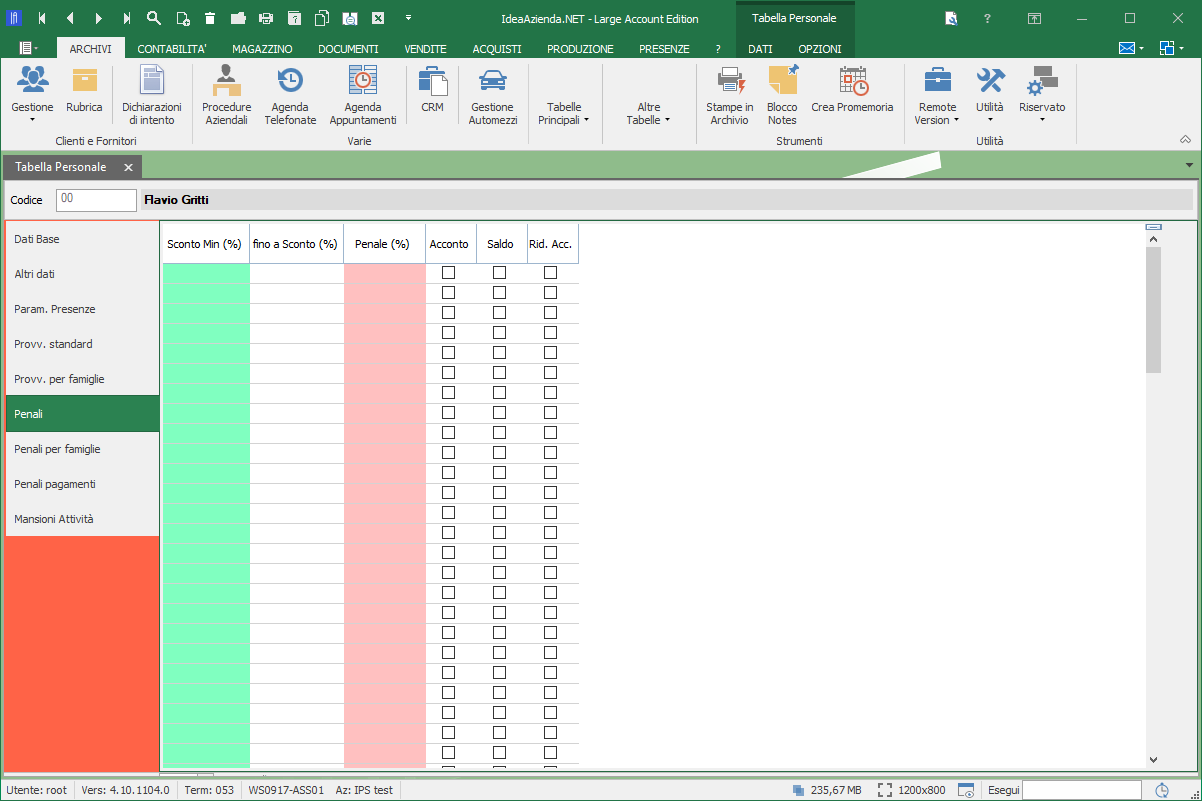This screenshot has height=801, width=1202.
Task: Open the Altre Tabelle dropdown
Action: tap(649, 113)
